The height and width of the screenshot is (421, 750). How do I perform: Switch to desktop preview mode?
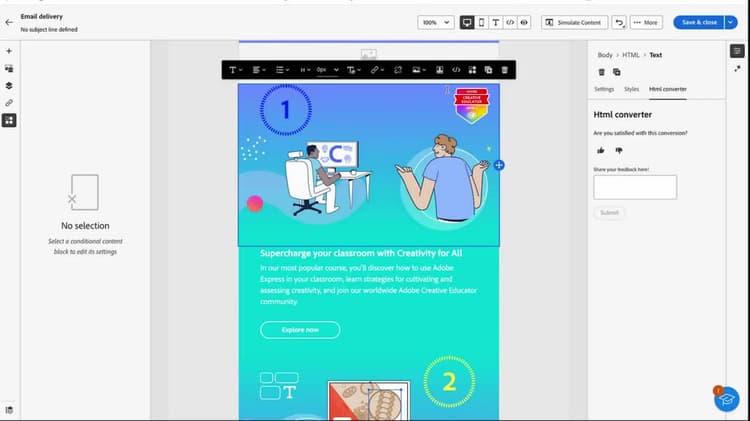point(467,22)
